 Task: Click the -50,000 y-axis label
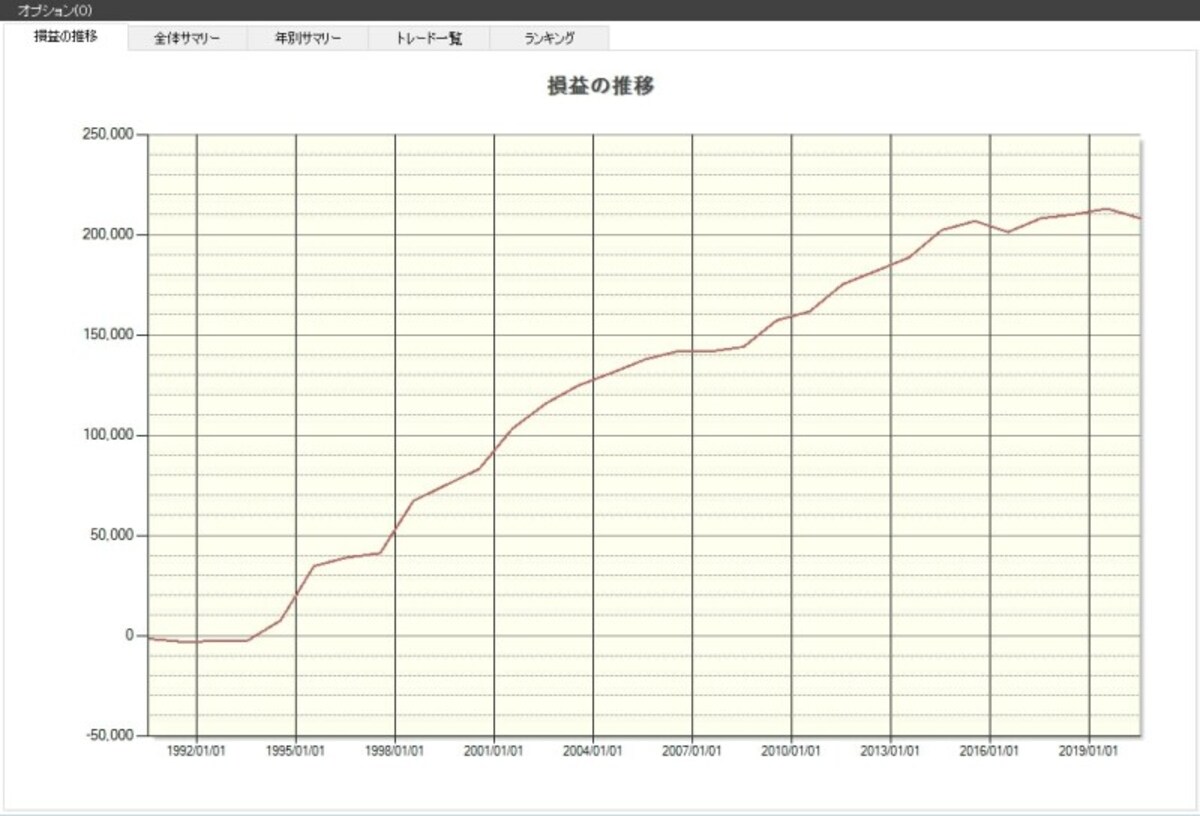click(x=108, y=735)
